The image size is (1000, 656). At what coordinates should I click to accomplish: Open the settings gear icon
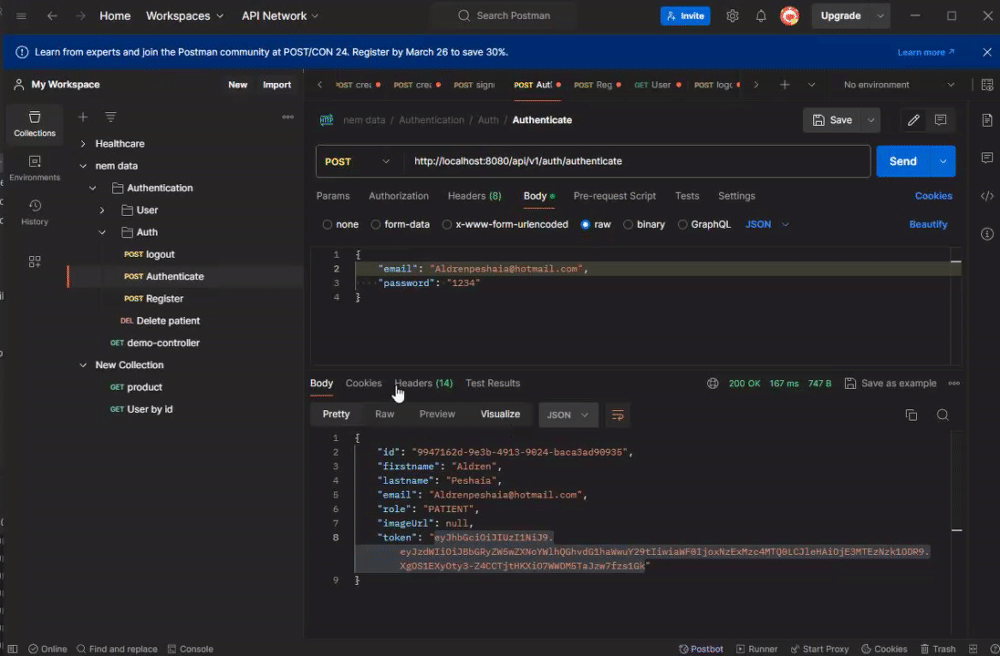732,16
